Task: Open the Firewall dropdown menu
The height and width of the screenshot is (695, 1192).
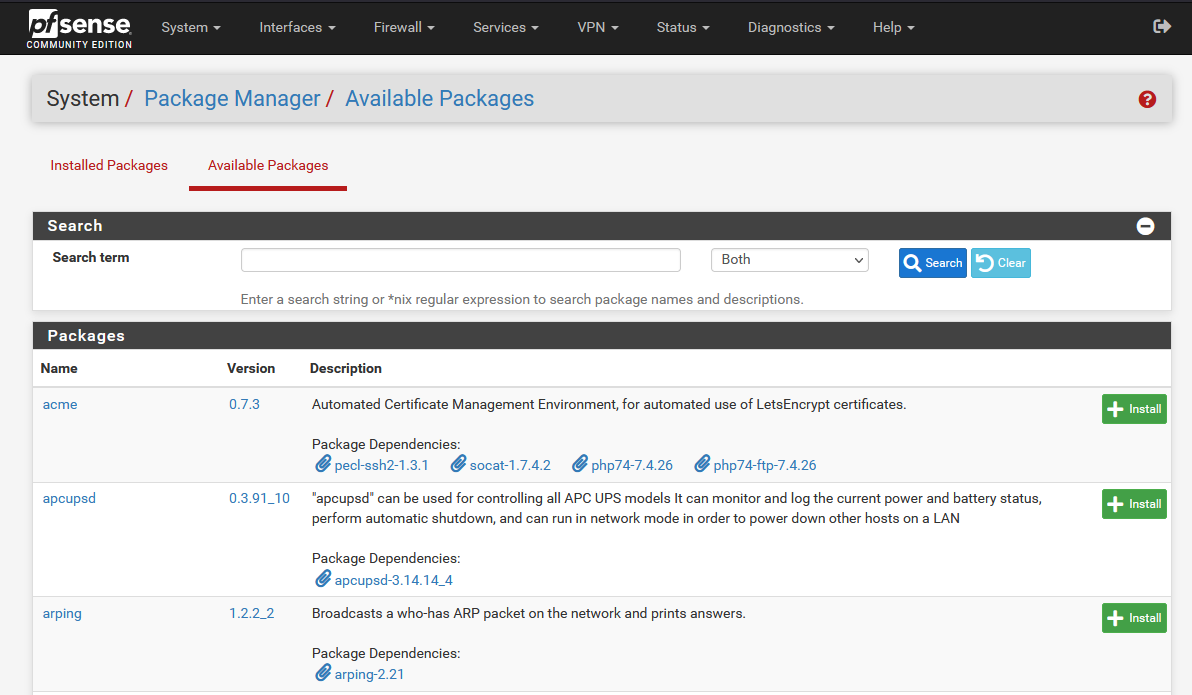Action: click(404, 27)
